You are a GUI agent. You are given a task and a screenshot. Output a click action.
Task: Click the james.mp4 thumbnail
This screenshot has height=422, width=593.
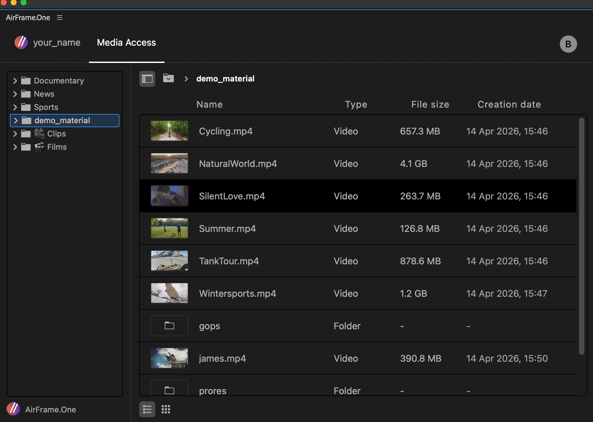coord(169,358)
